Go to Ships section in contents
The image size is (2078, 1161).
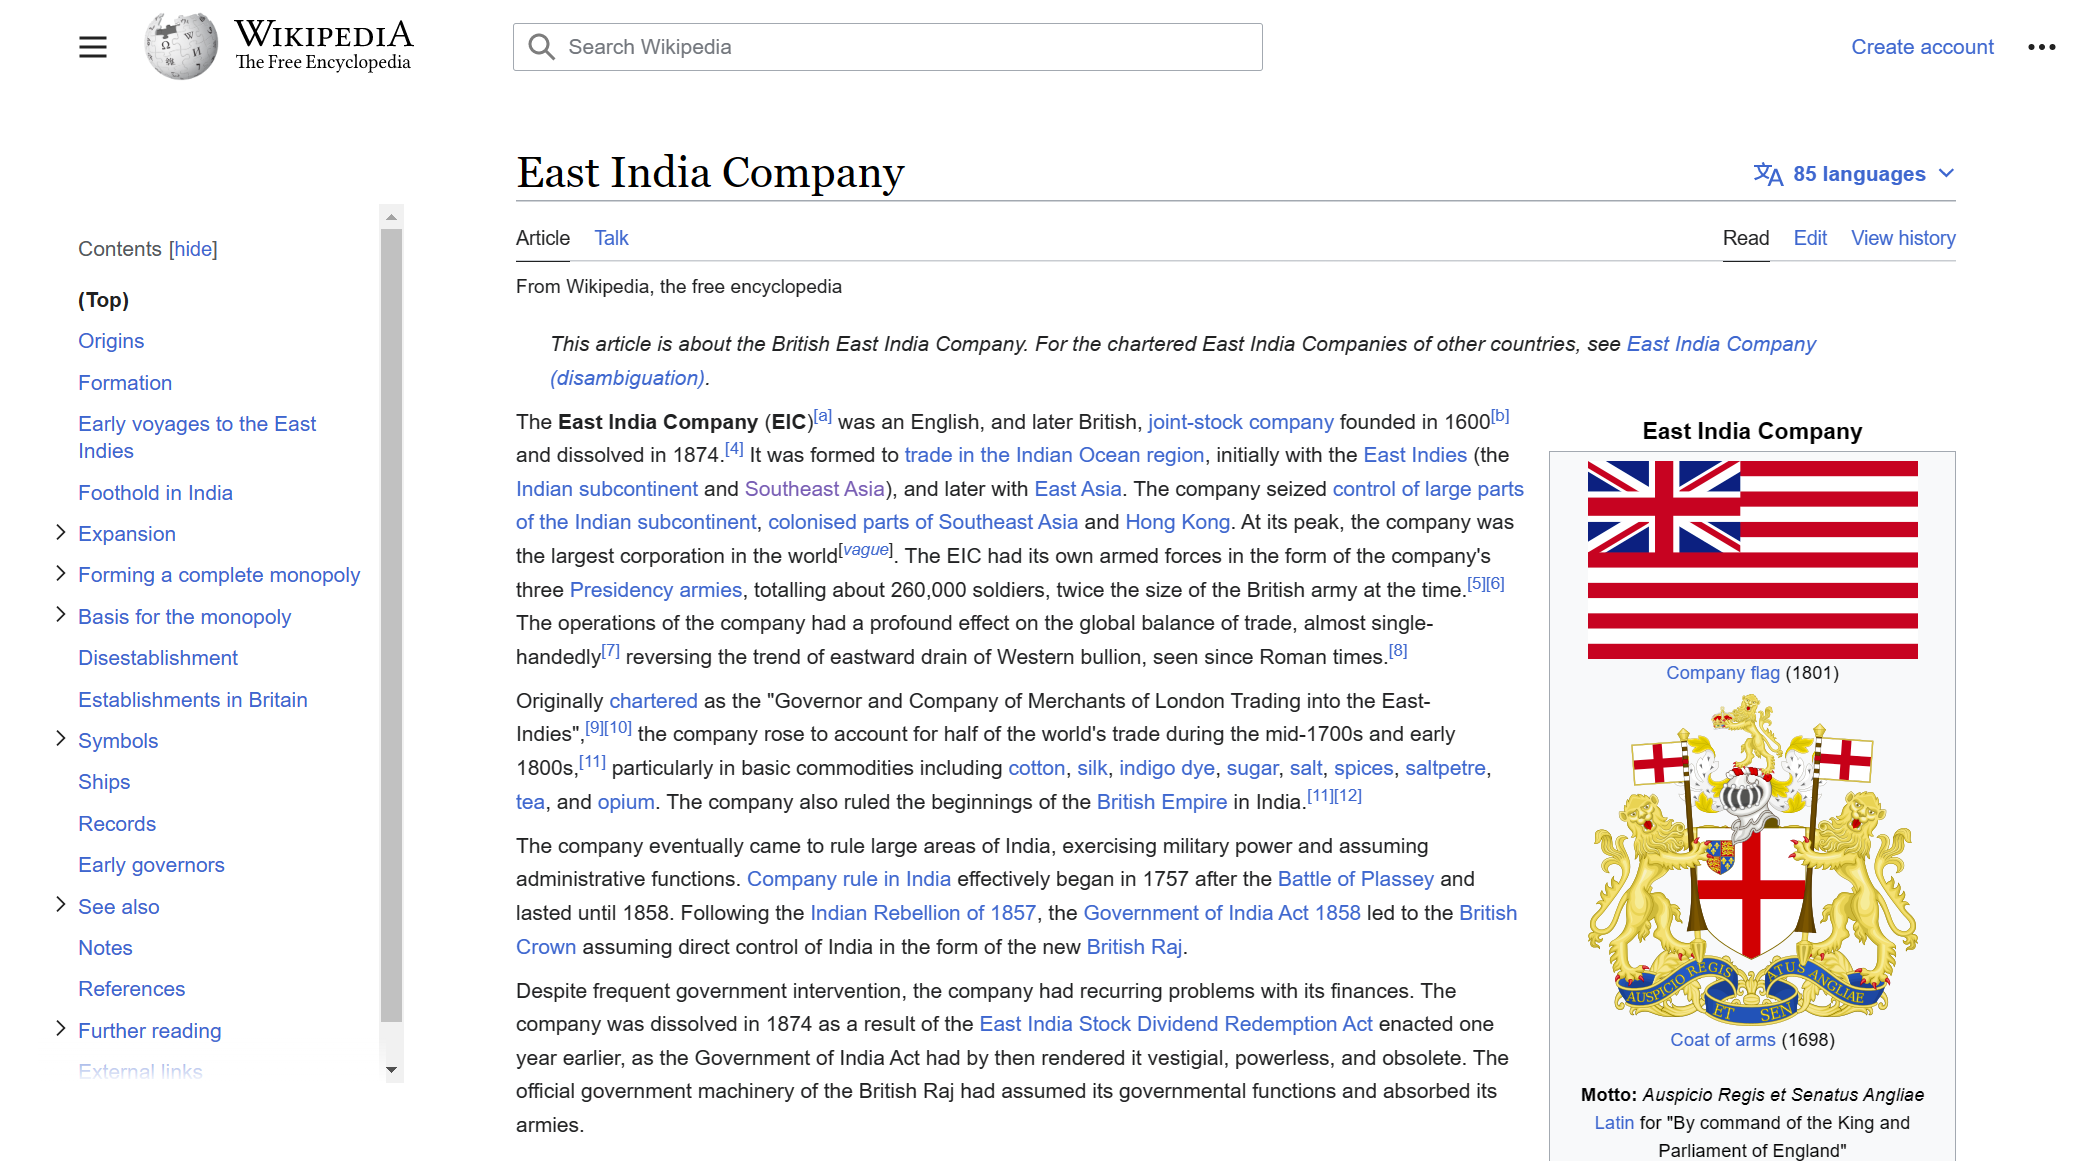(x=104, y=782)
